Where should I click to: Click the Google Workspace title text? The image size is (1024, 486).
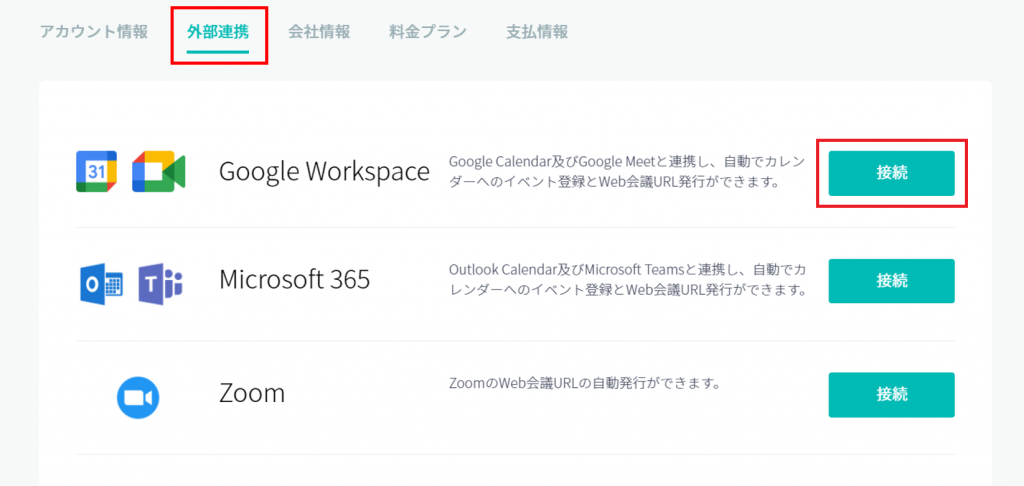(324, 172)
